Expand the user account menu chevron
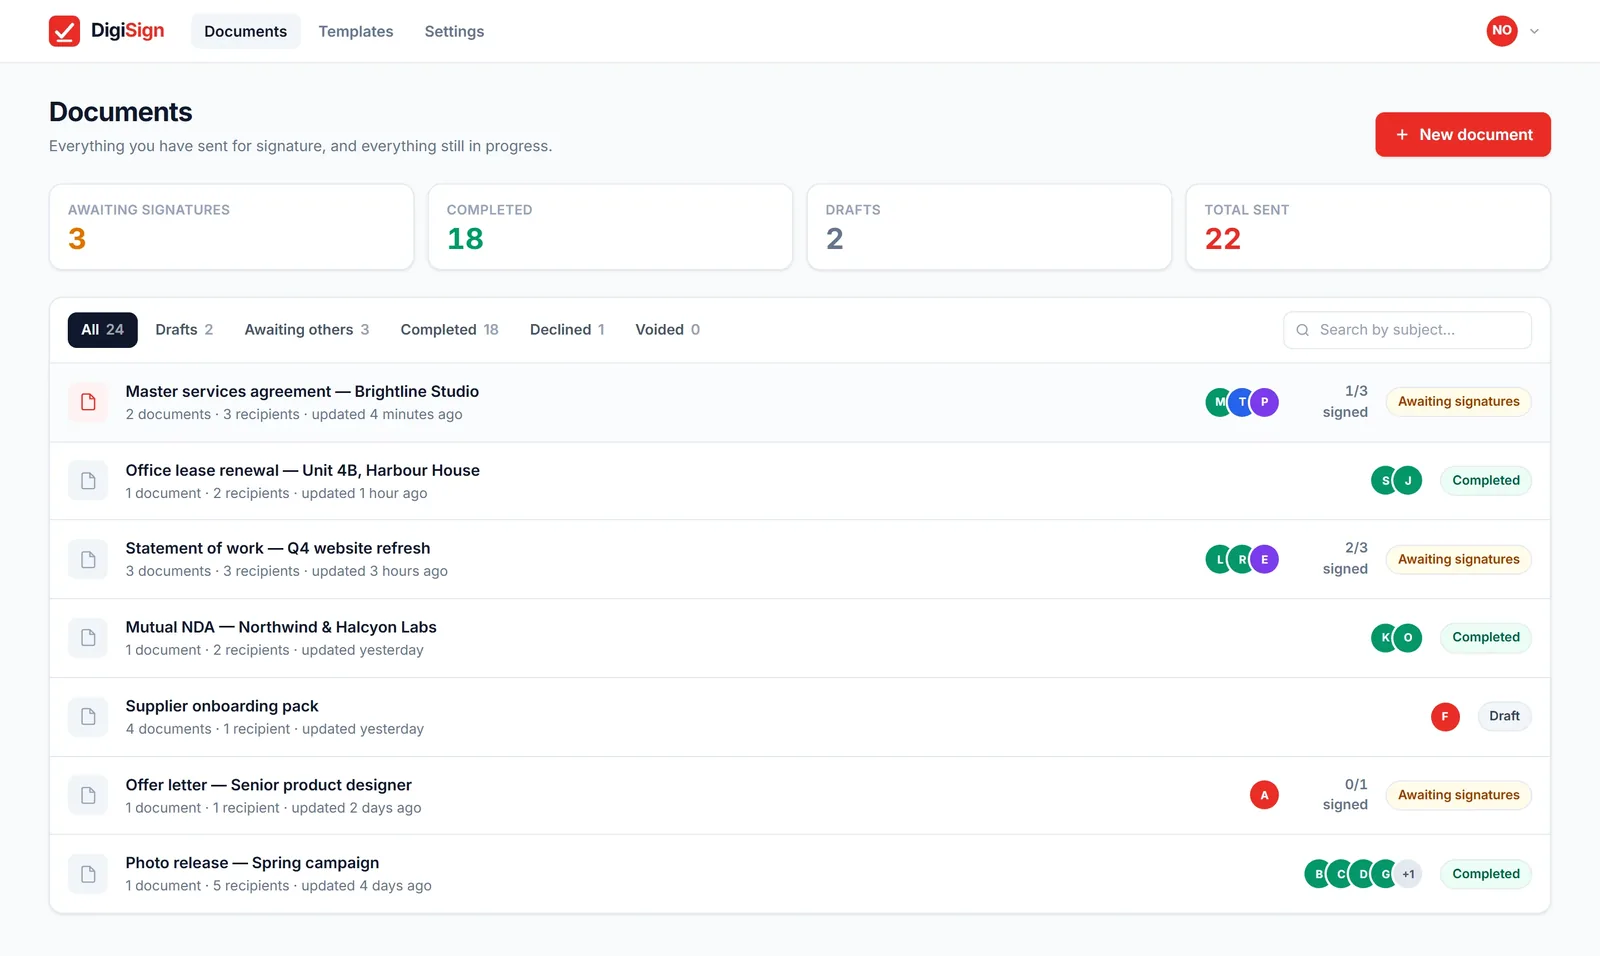 click(x=1535, y=31)
